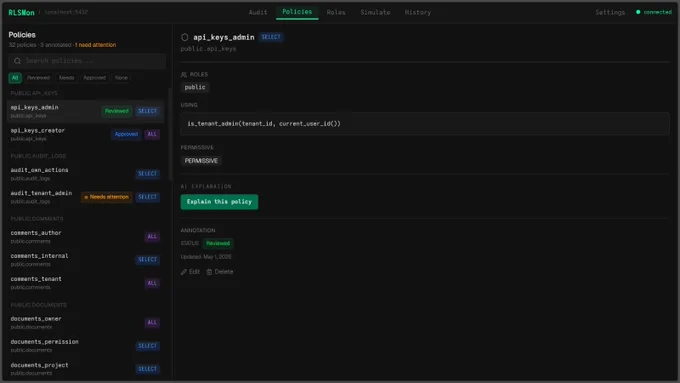Click the green connected status dot
Image resolution: width=680 pixels, height=383 pixels.
638,12
